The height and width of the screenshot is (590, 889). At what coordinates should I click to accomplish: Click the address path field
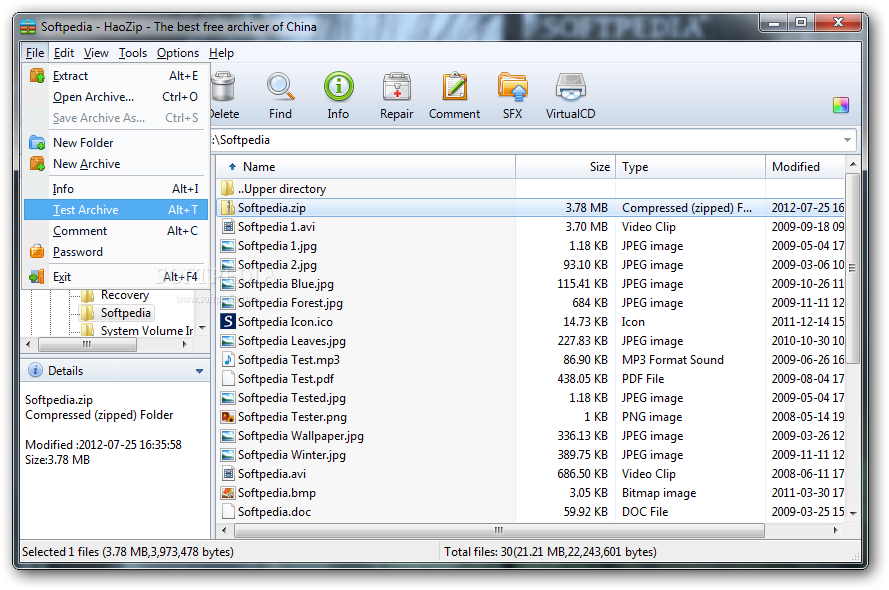coord(529,139)
